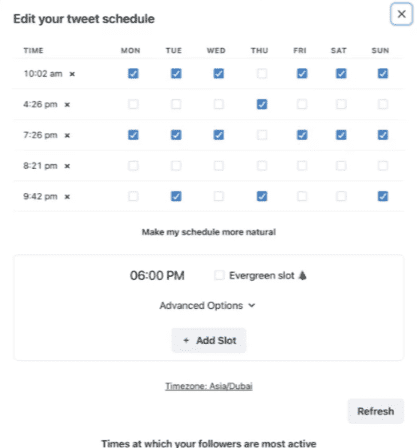Remove the 10:02 am time slot
Screen dimensions: 417x448
[72, 74]
